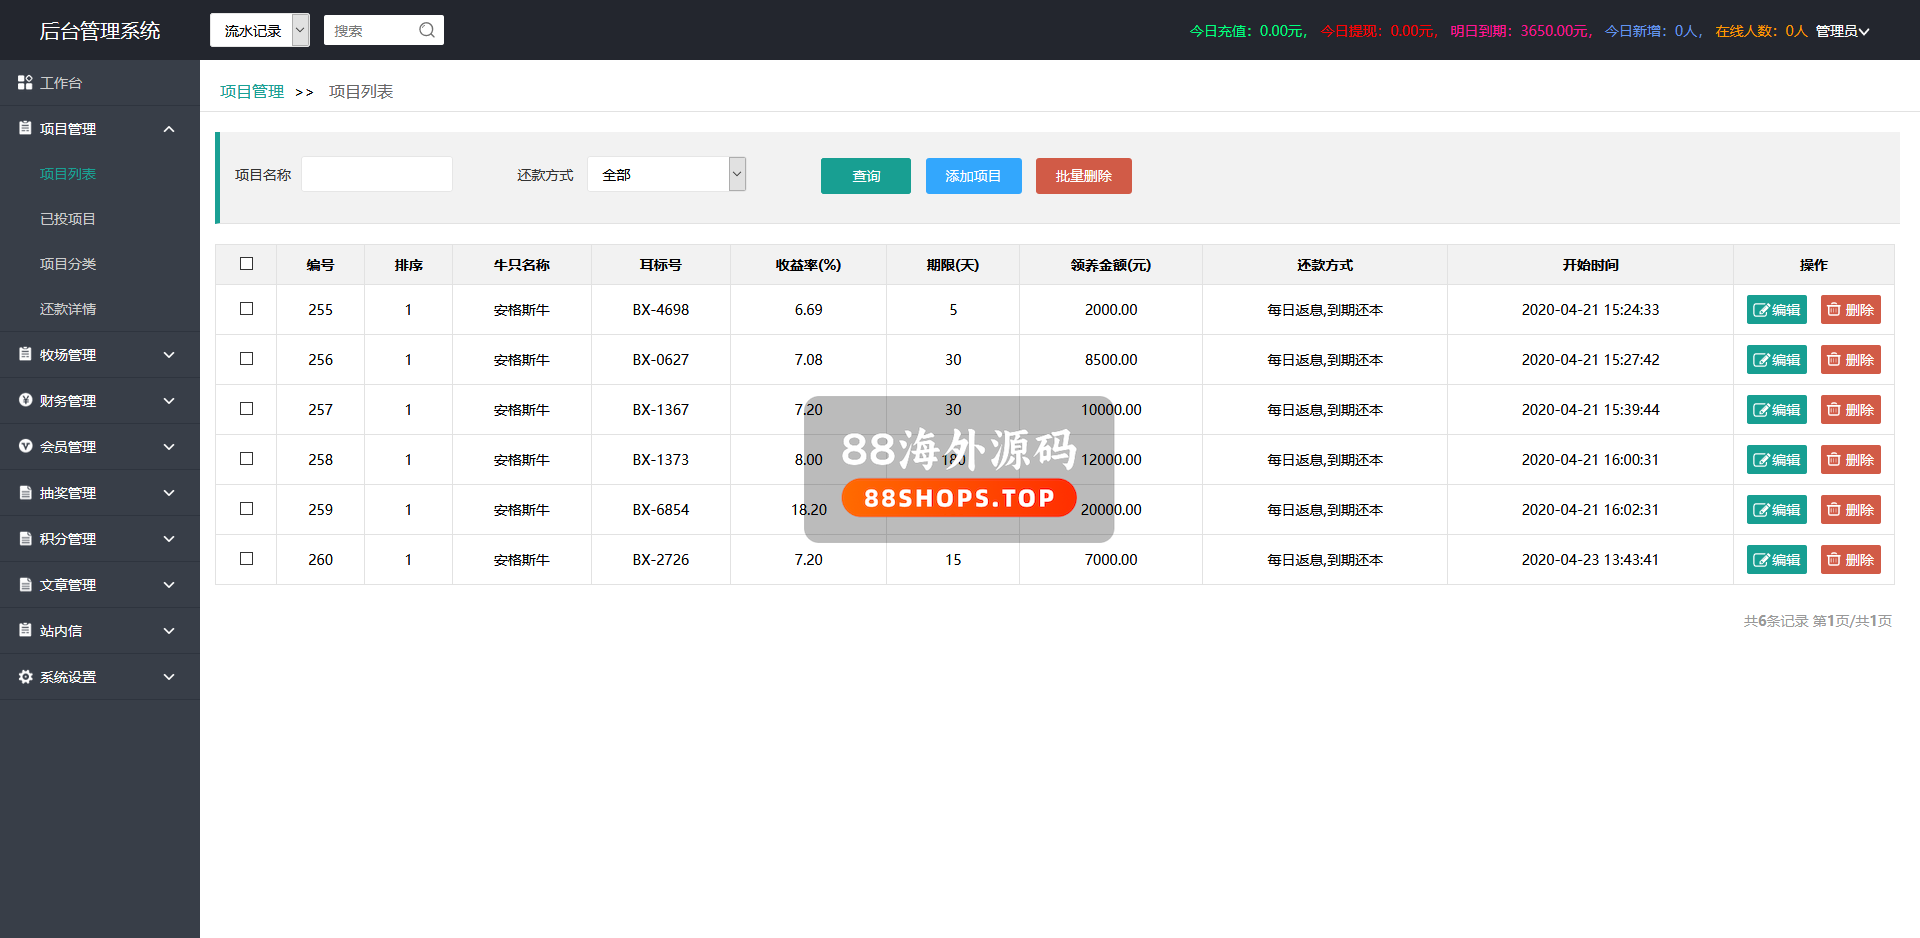Click the 查询 query button
The height and width of the screenshot is (938, 1920).
(865, 176)
